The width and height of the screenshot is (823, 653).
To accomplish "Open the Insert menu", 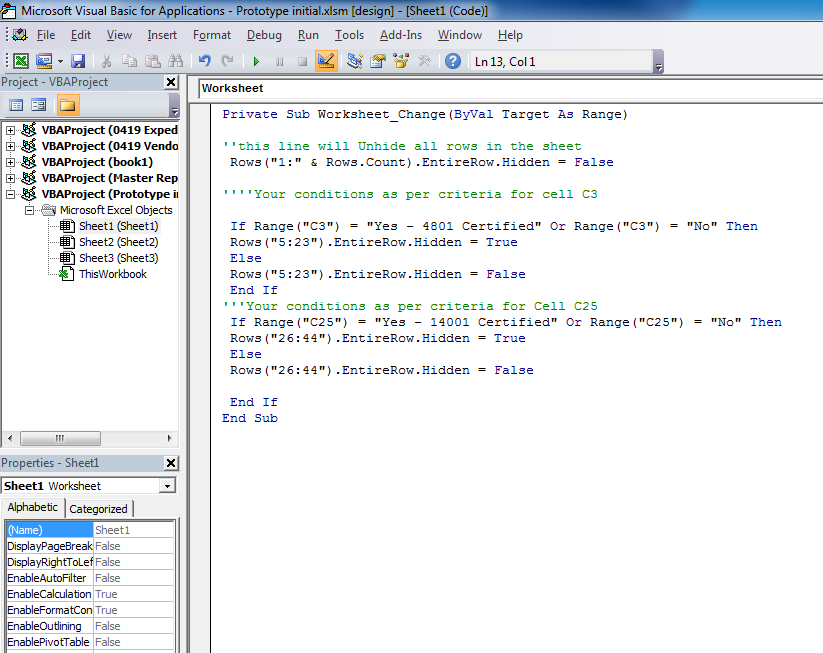I will pos(162,35).
